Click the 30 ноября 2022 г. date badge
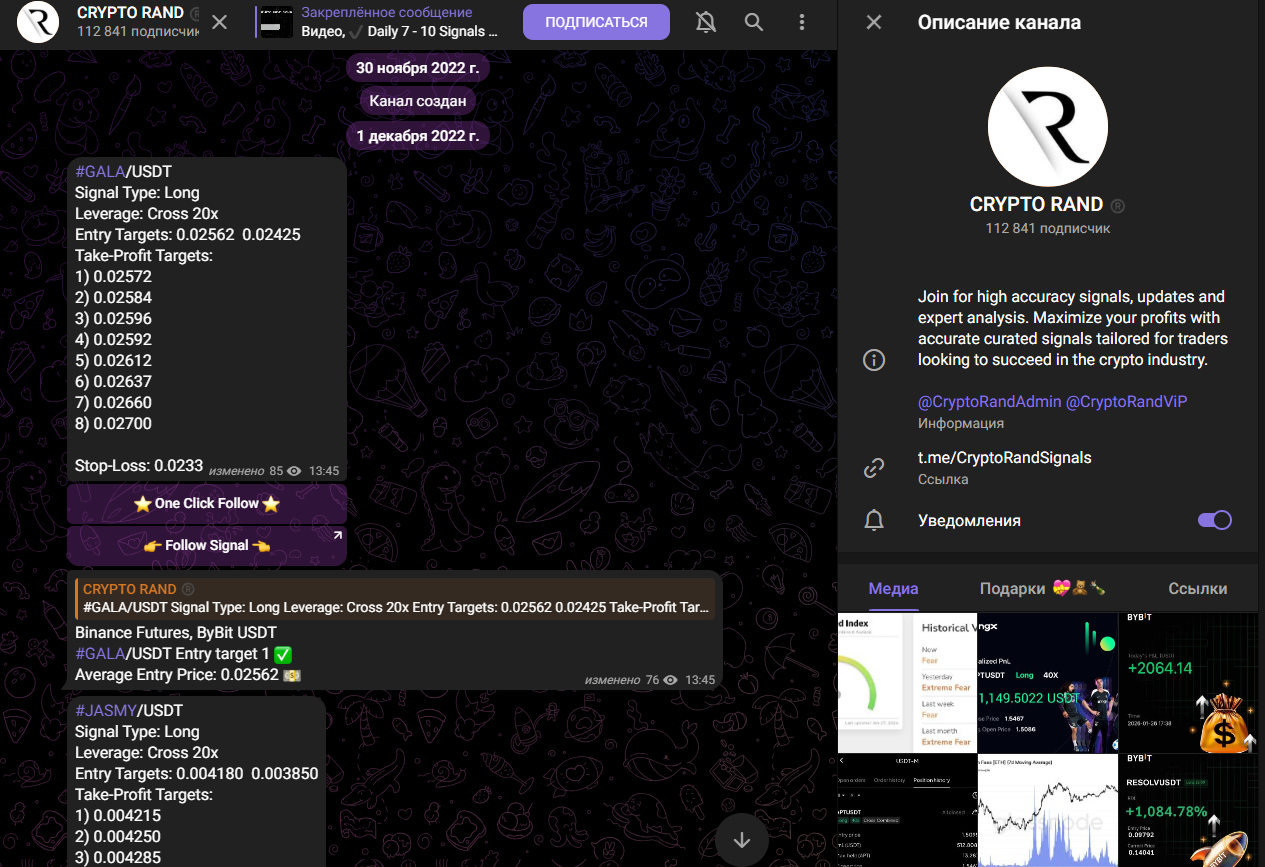This screenshot has height=867, width=1265. (418, 68)
